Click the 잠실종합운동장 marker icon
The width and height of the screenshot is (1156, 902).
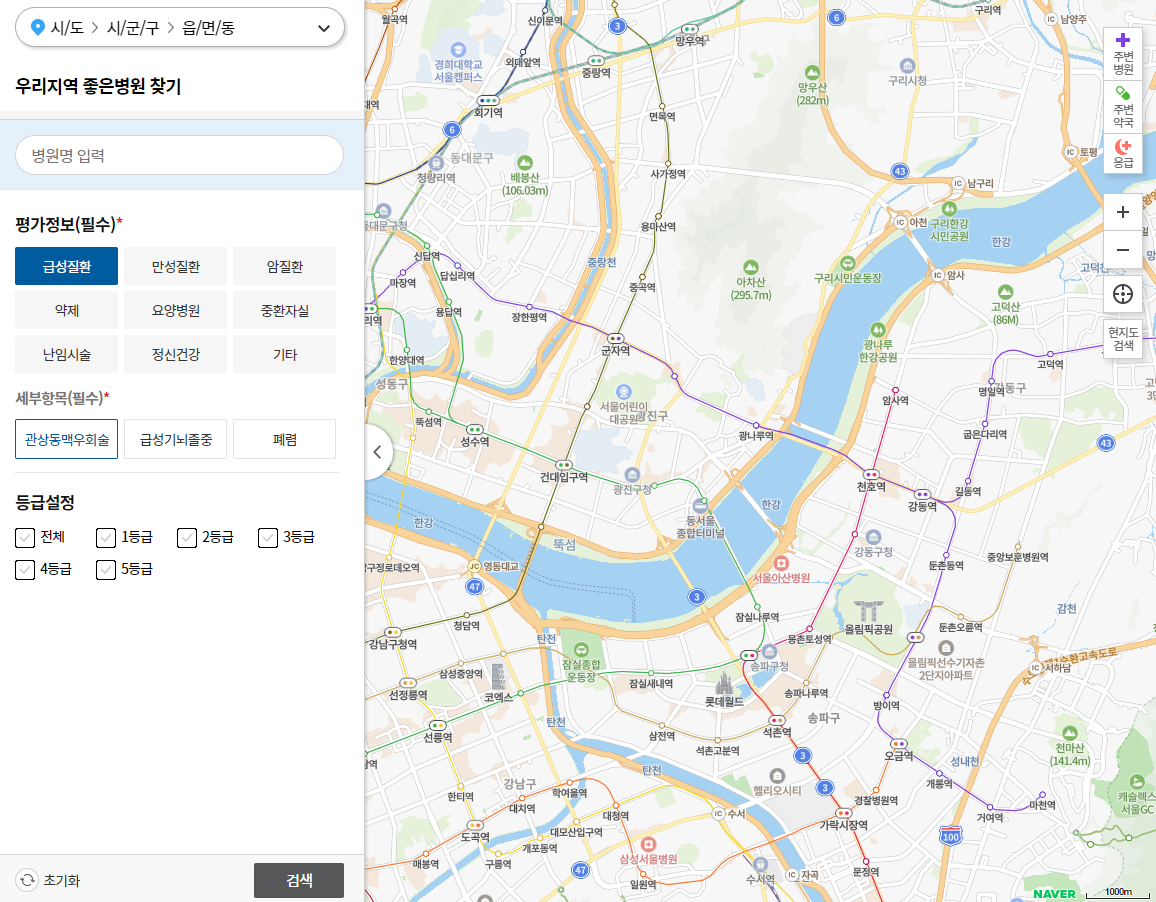click(x=581, y=649)
